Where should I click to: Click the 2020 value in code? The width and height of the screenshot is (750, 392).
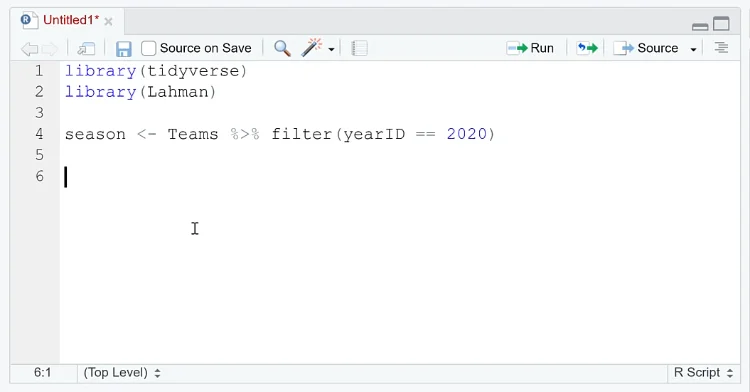pos(466,134)
